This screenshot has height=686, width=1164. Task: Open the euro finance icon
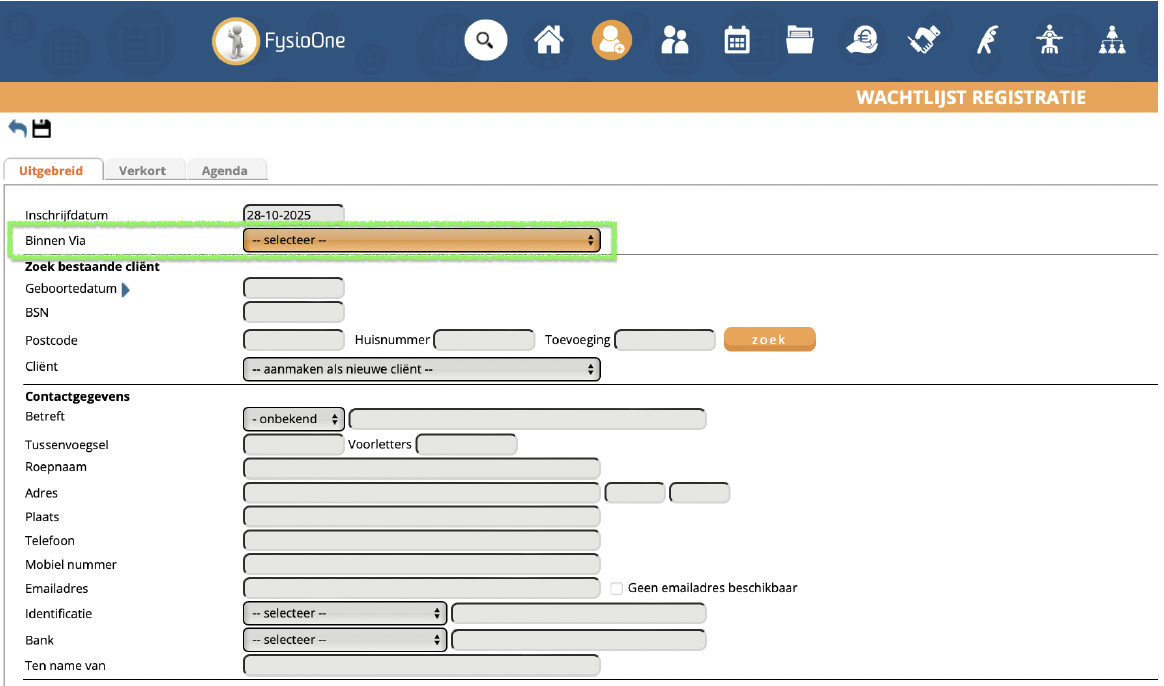click(x=861, y=41)
